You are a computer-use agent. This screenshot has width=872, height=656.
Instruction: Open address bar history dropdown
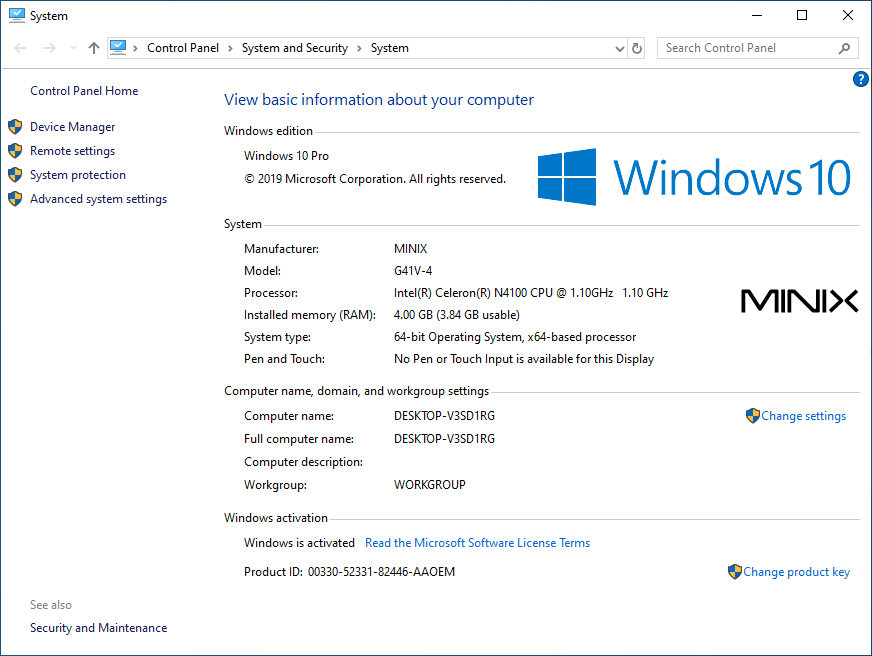click(620, 48)
